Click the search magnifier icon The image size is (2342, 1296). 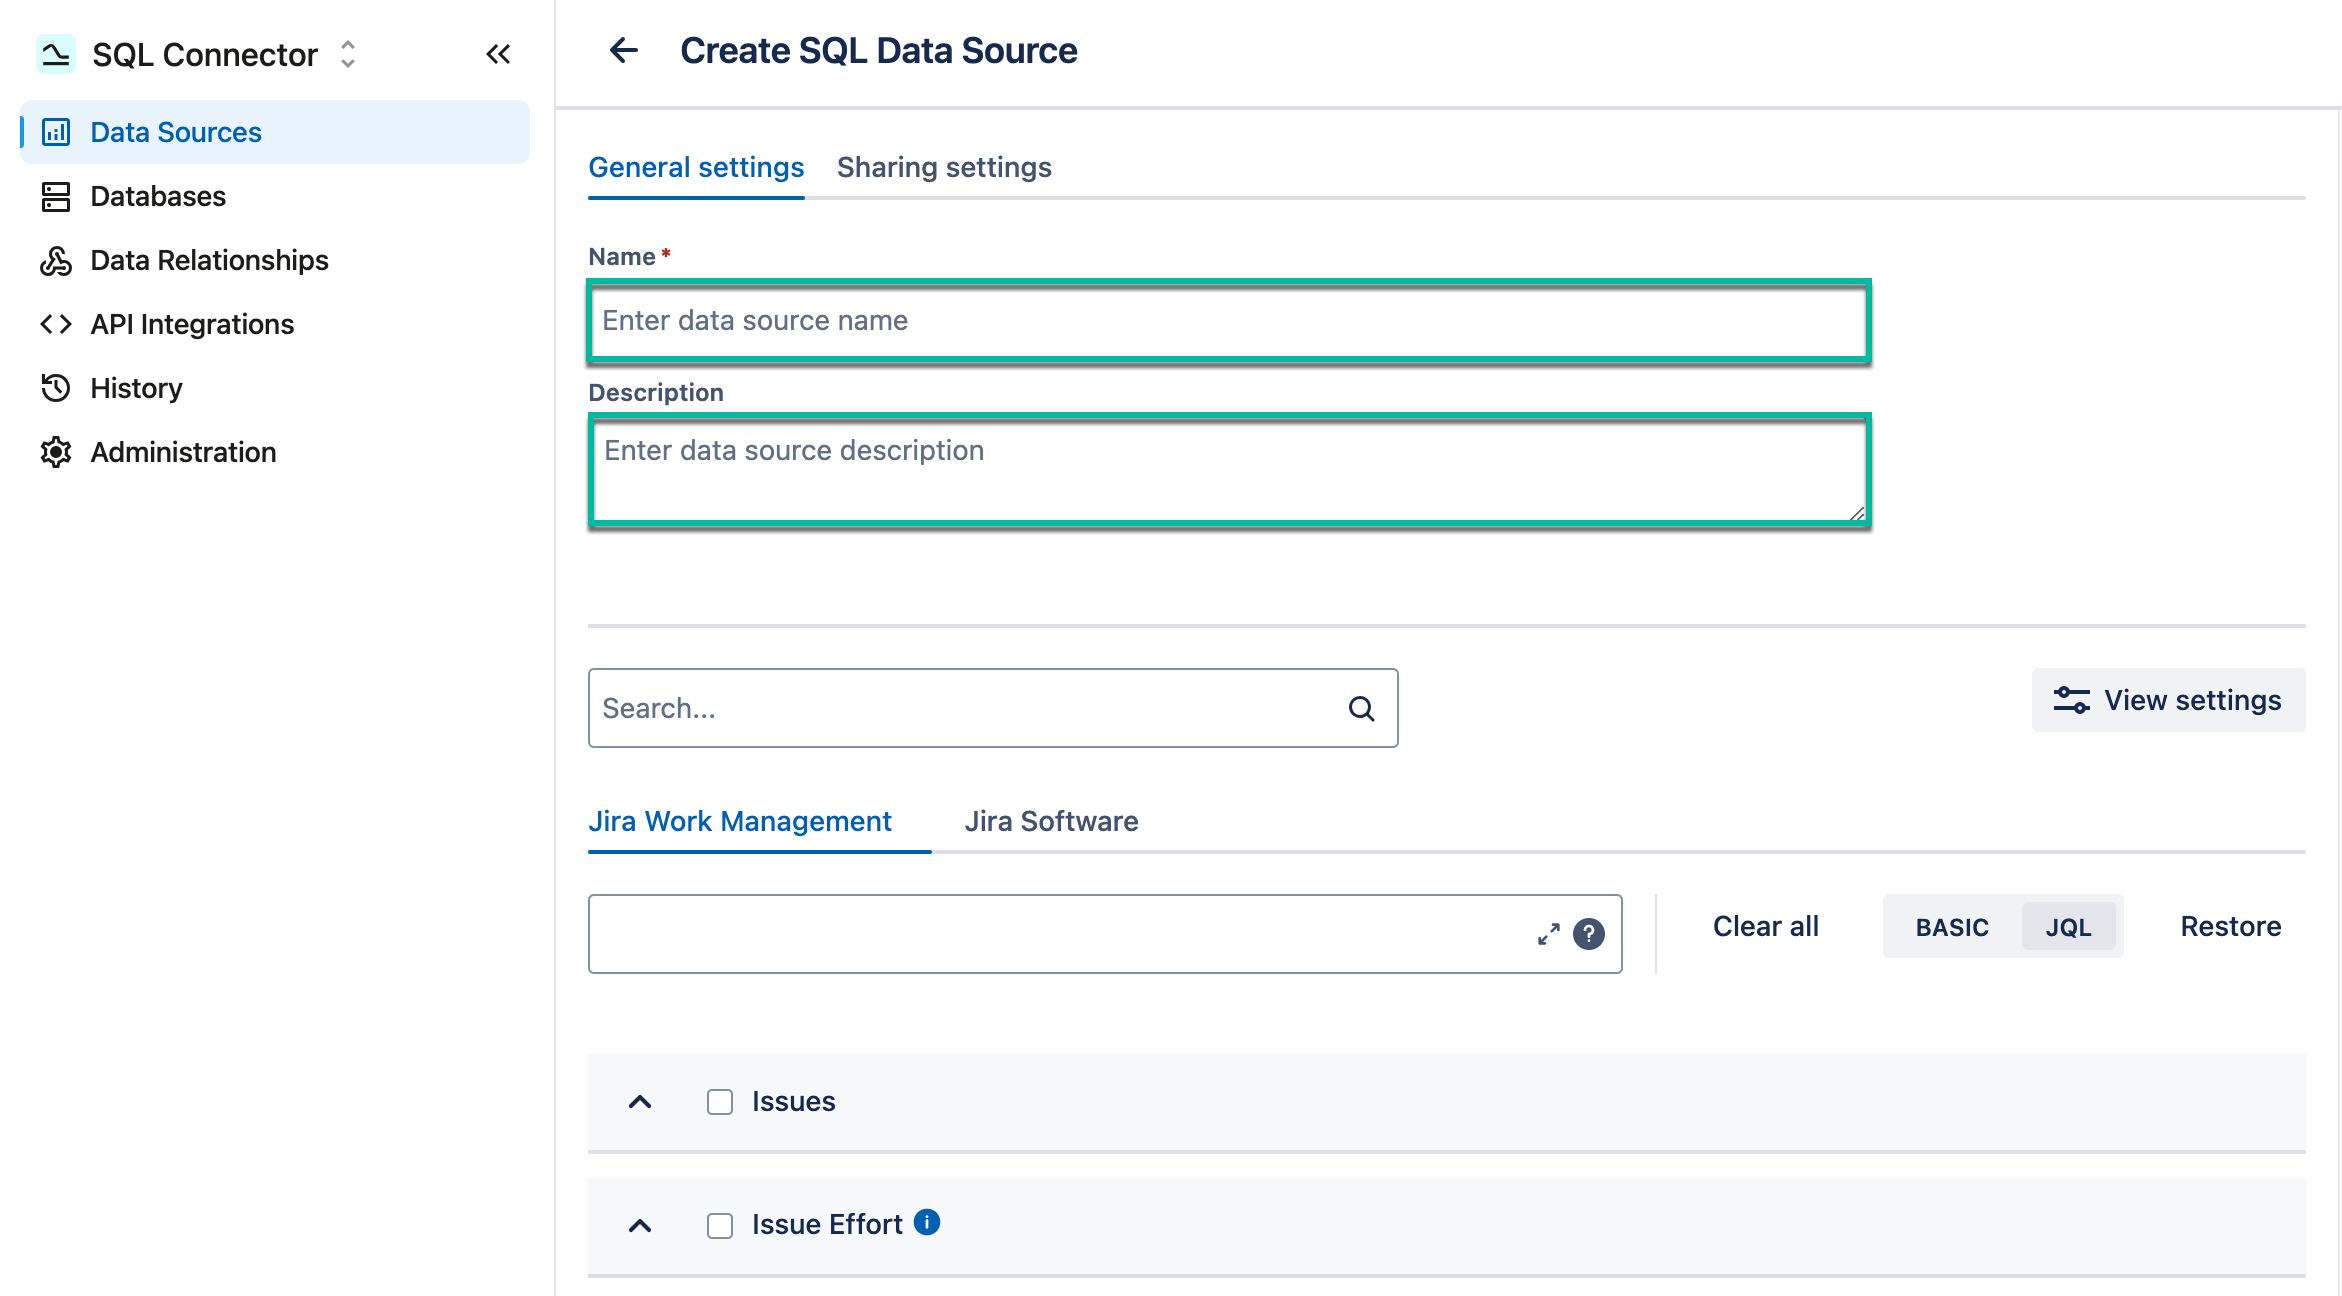point(1360,708)
